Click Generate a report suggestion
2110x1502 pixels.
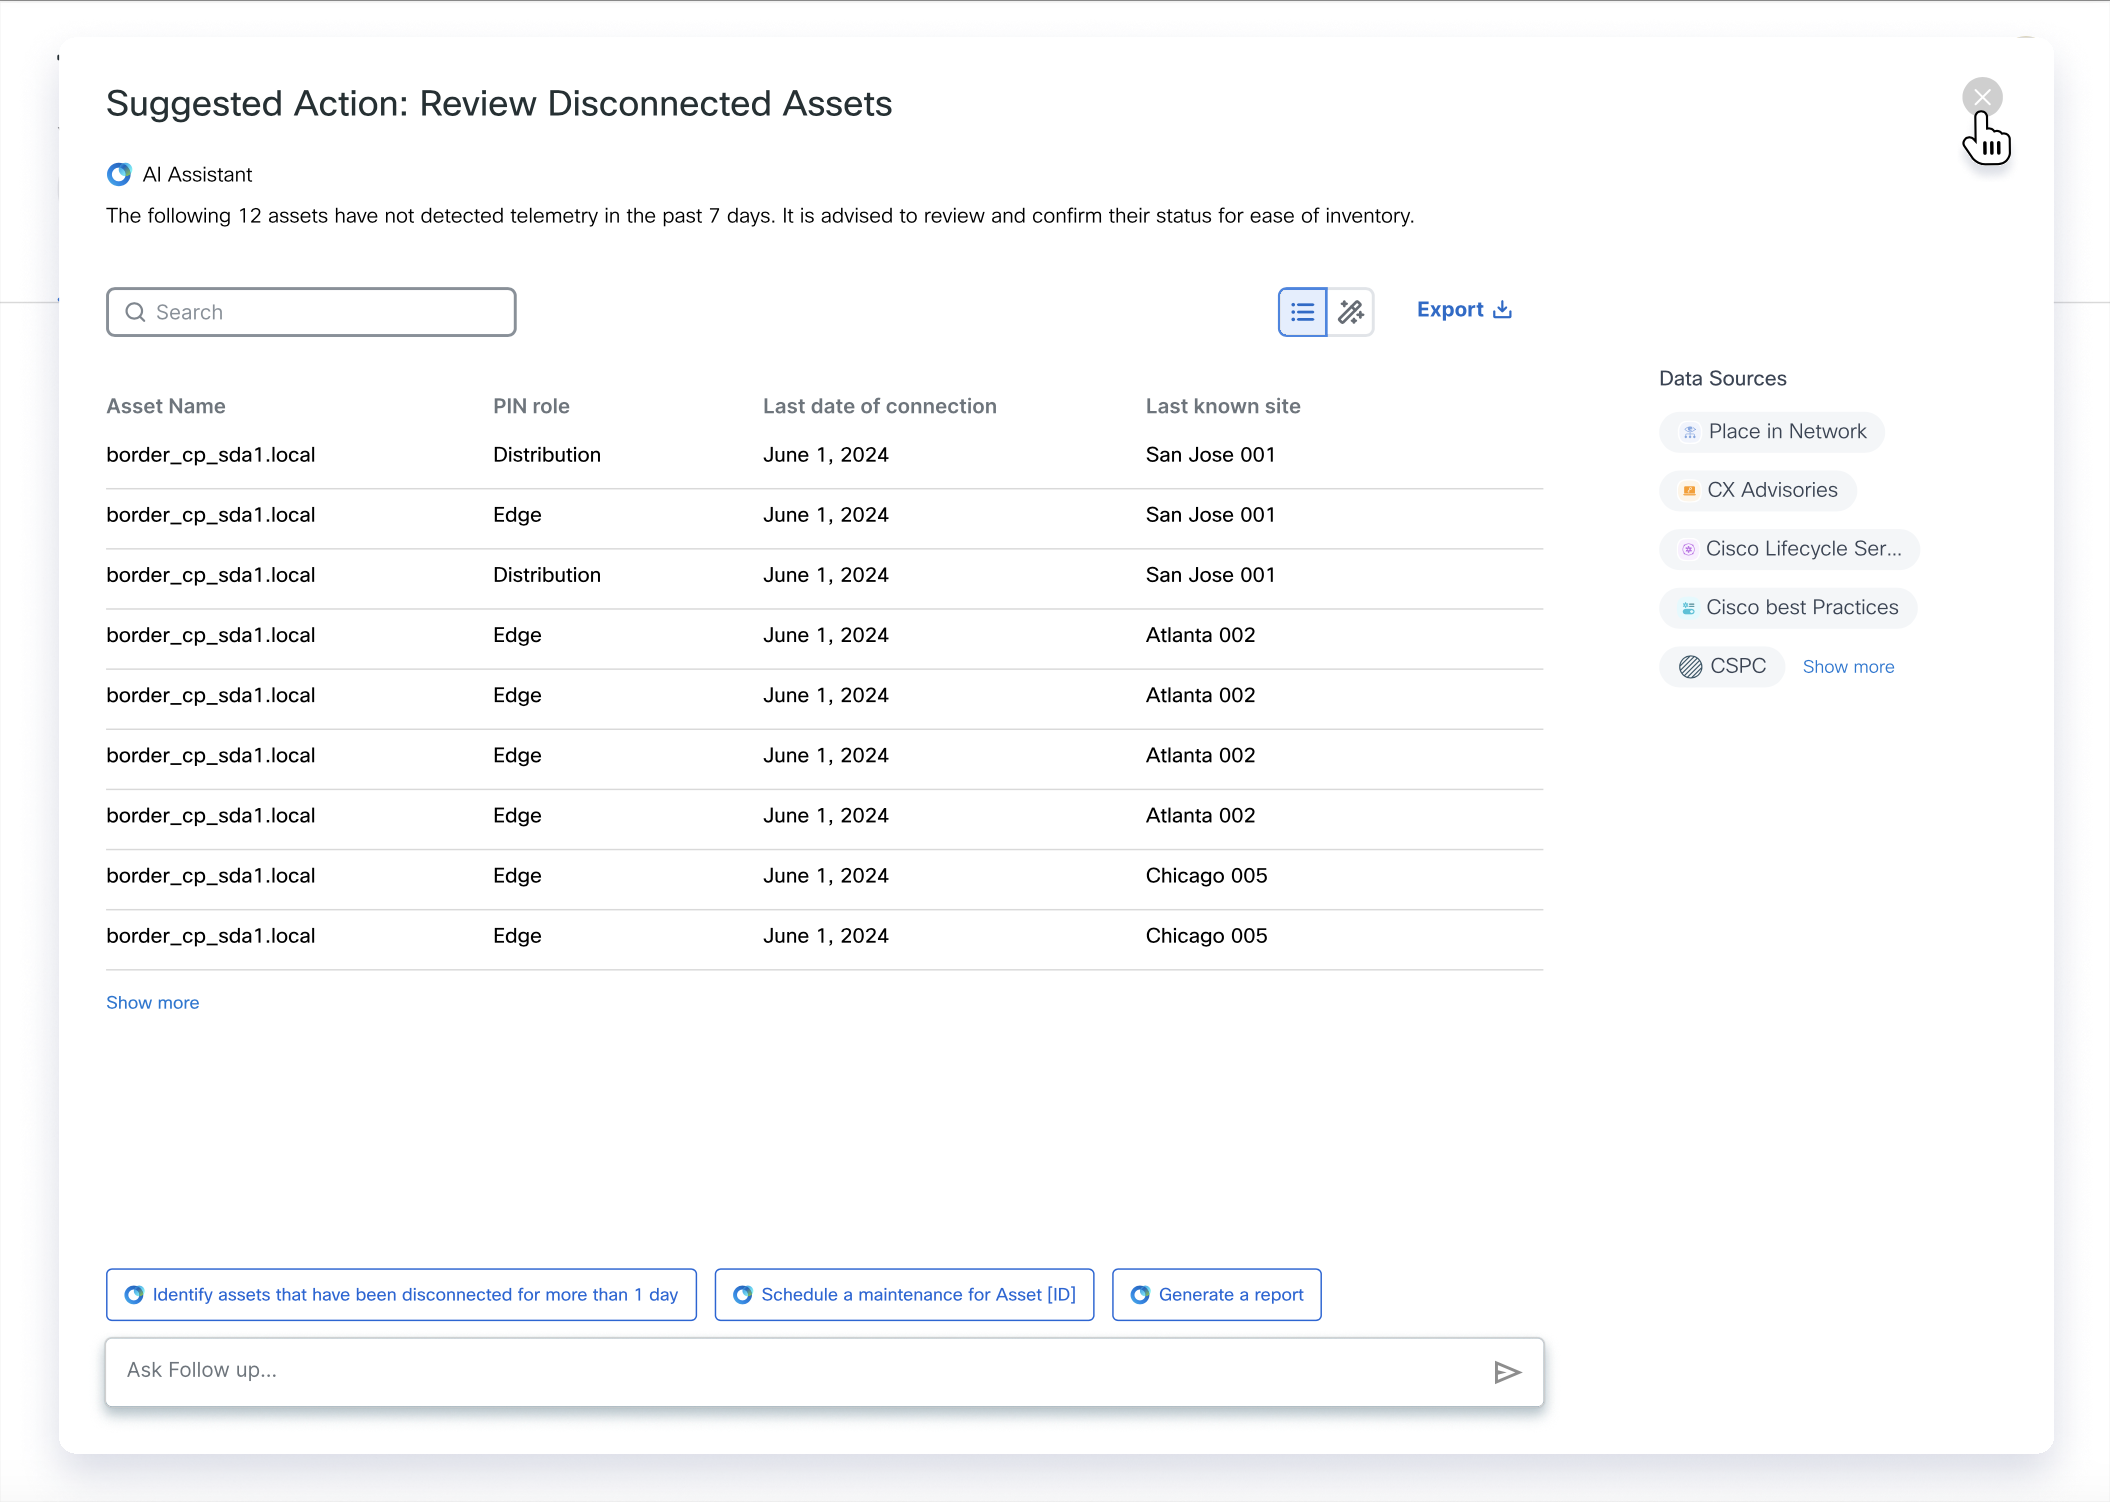pyautogui.click(x=1216, y=1295)
